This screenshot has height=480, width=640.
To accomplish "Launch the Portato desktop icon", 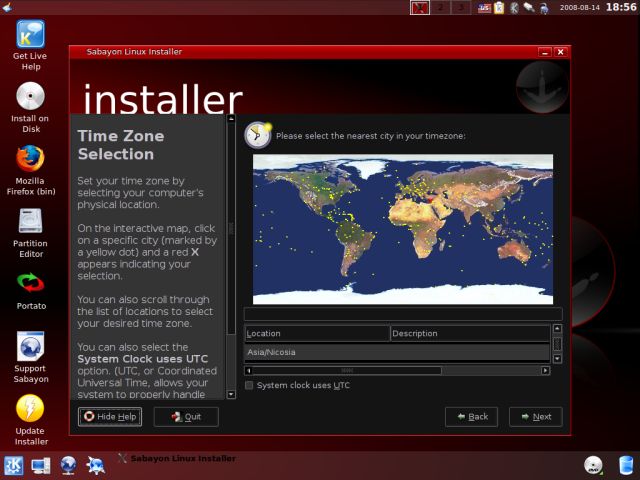I will coord(30,284).
